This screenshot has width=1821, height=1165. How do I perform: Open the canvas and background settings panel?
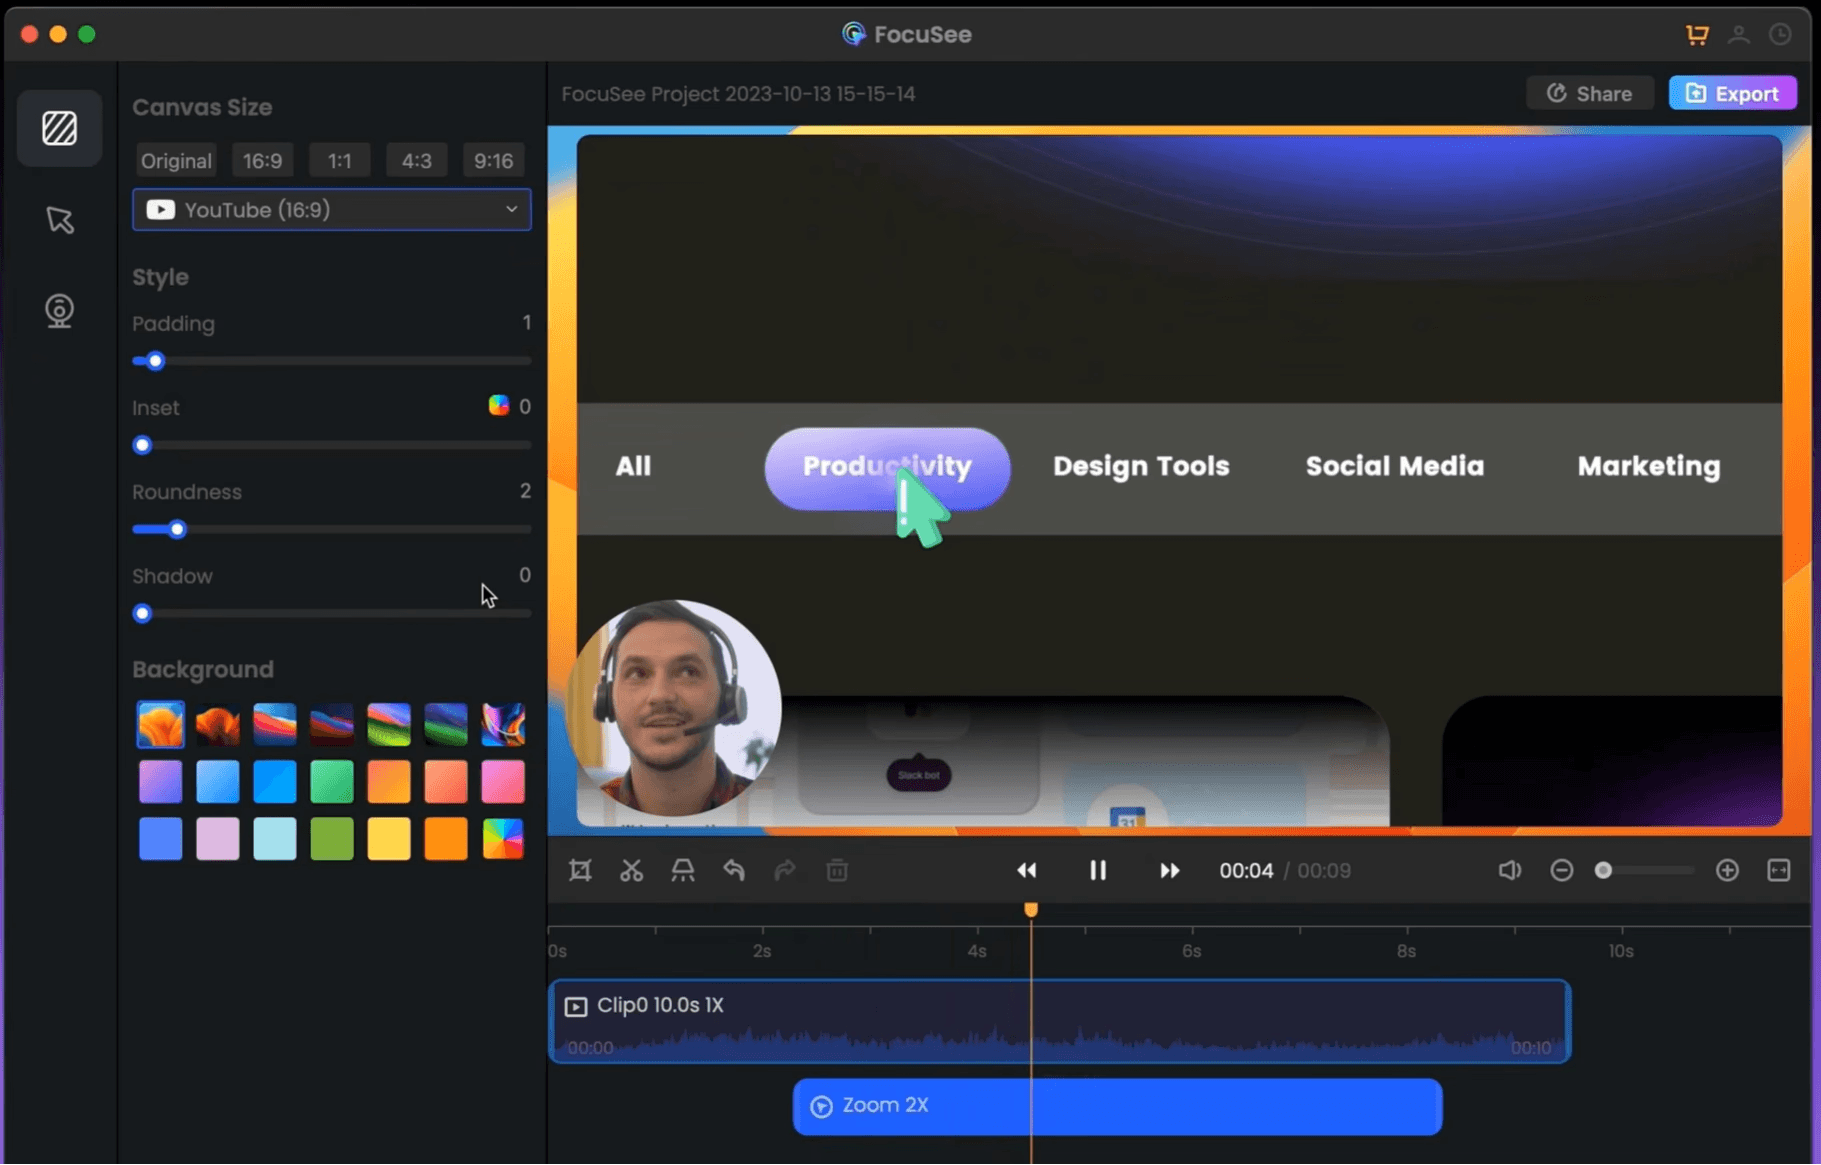(x=59, y=128)
